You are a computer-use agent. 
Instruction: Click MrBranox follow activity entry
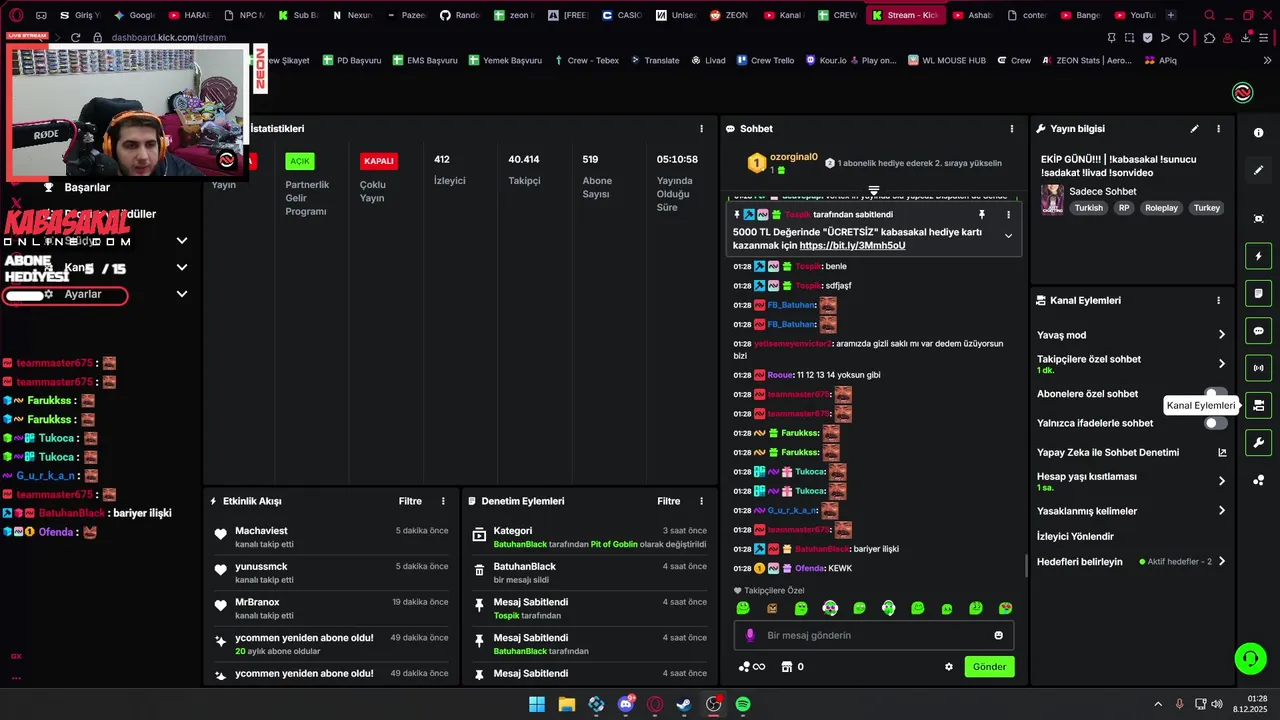tap(331, 608)
